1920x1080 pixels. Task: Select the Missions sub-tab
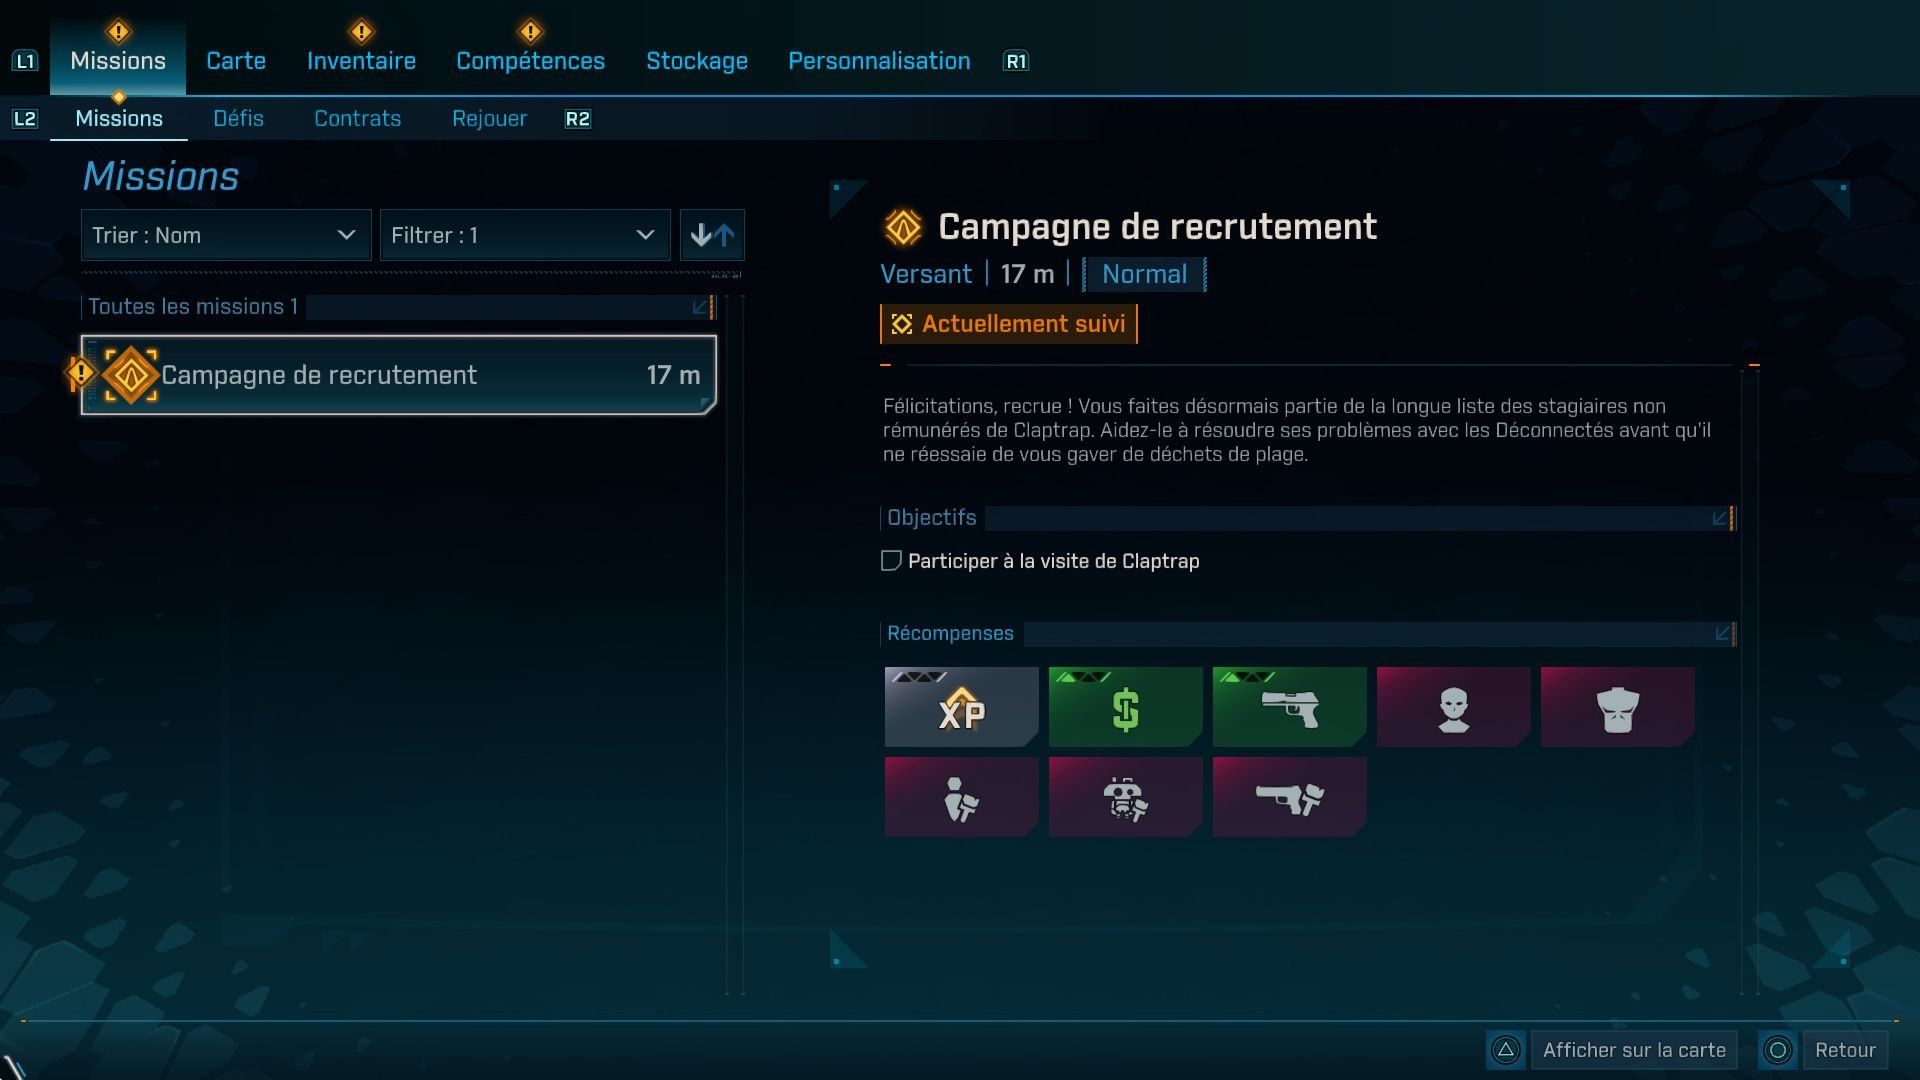[x=119, y=119]
